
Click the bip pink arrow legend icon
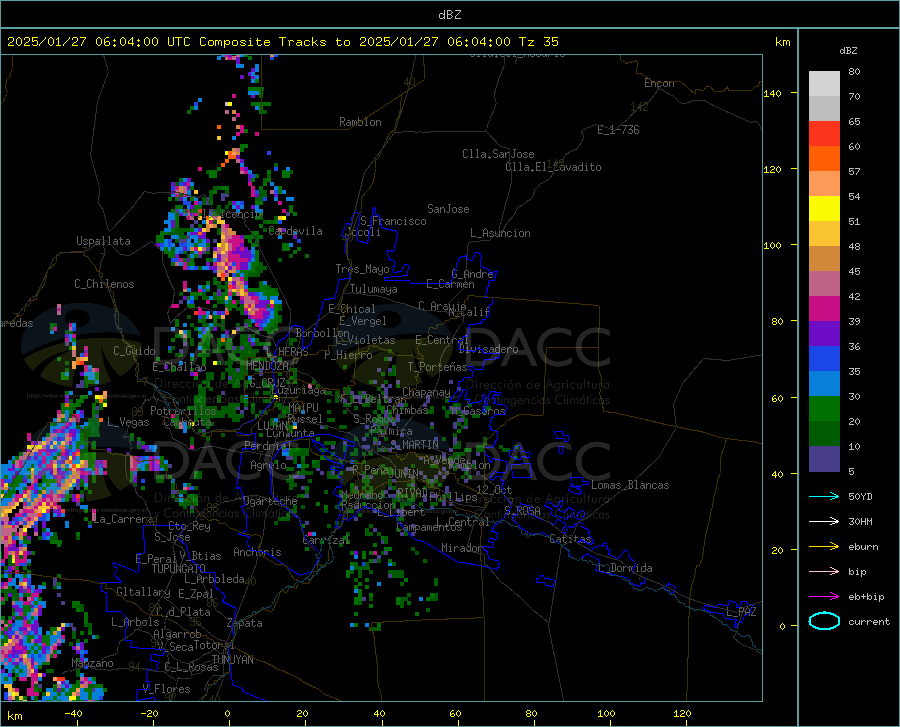pos(824,572)
